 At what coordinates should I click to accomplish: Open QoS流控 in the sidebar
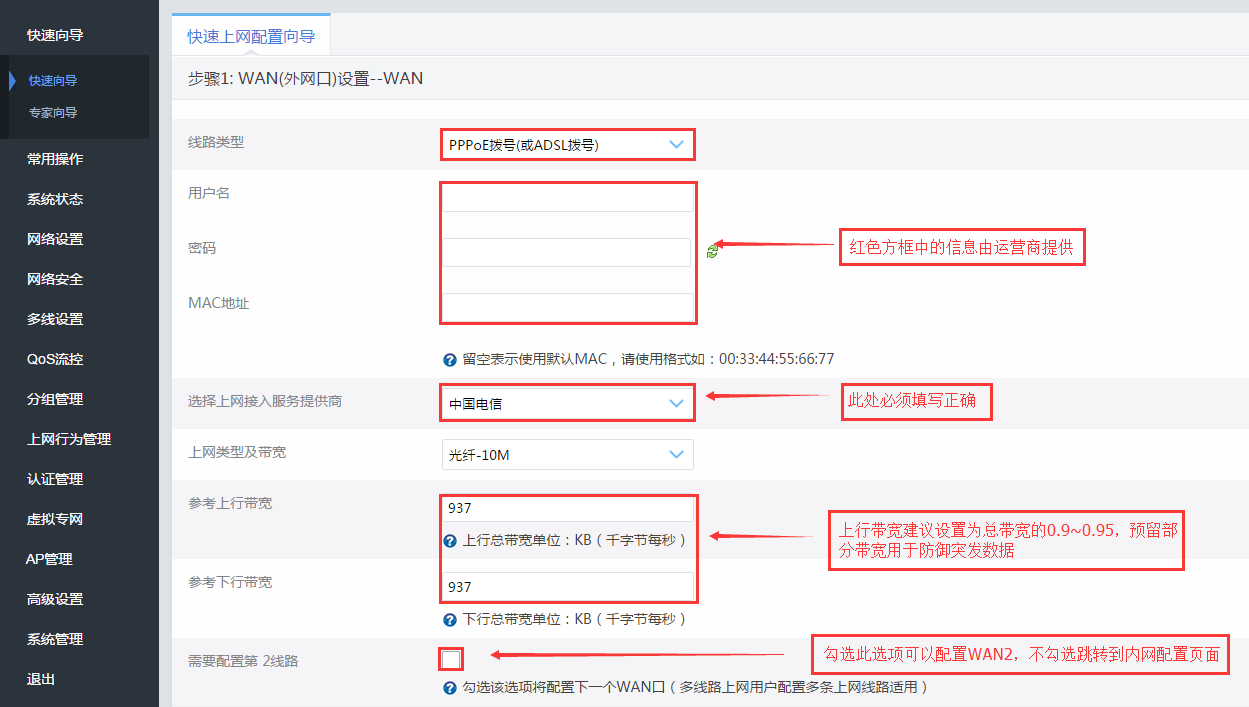(x=55, y=359)
